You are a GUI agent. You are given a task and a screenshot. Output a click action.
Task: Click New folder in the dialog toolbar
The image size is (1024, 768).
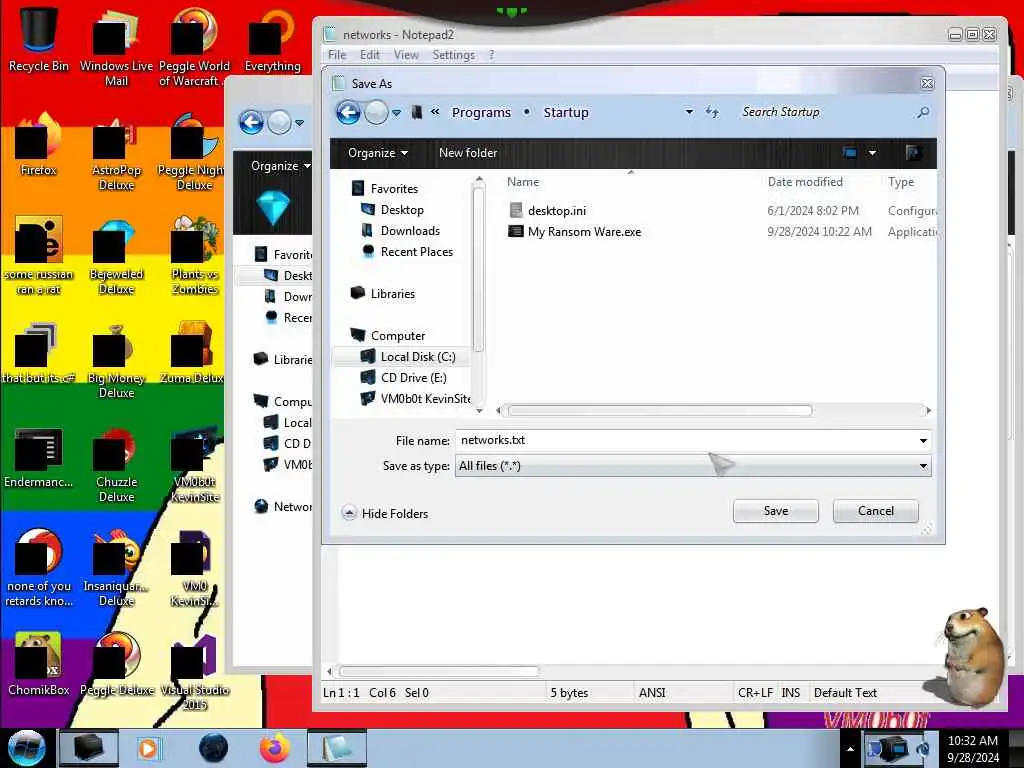pos(468,153)
